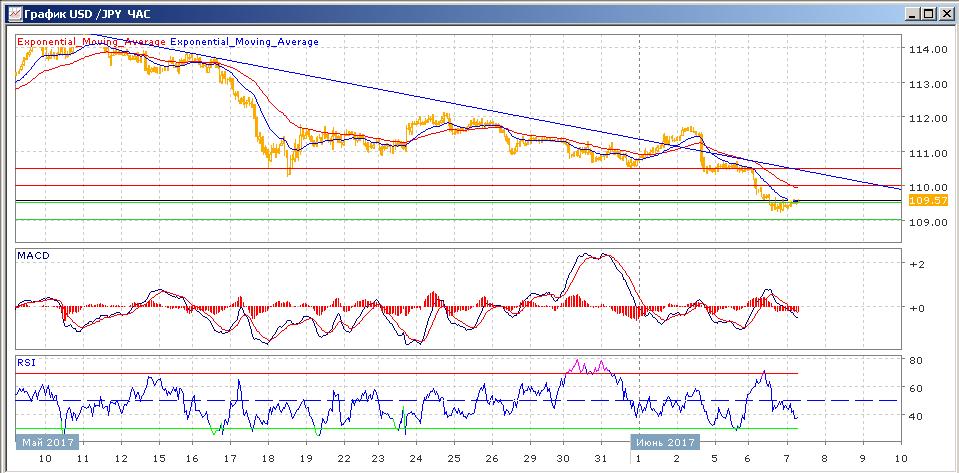This screenshot has width=959, height=473.
Task: Click the chart icon in the title bar
Action: tap(13, 13)
